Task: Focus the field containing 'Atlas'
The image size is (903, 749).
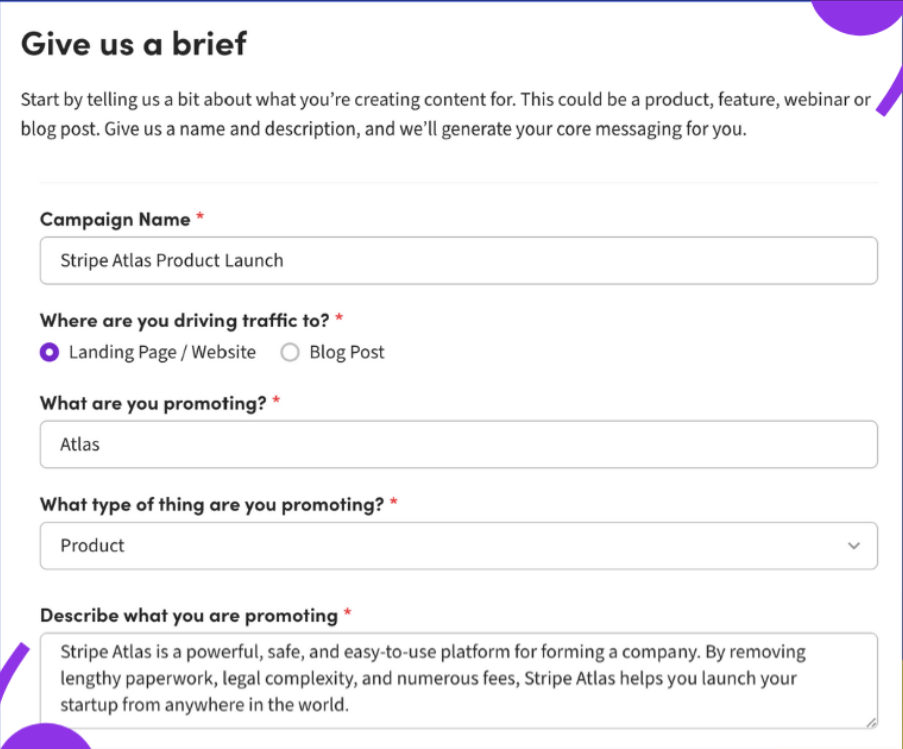Action: tap(458, 445)
